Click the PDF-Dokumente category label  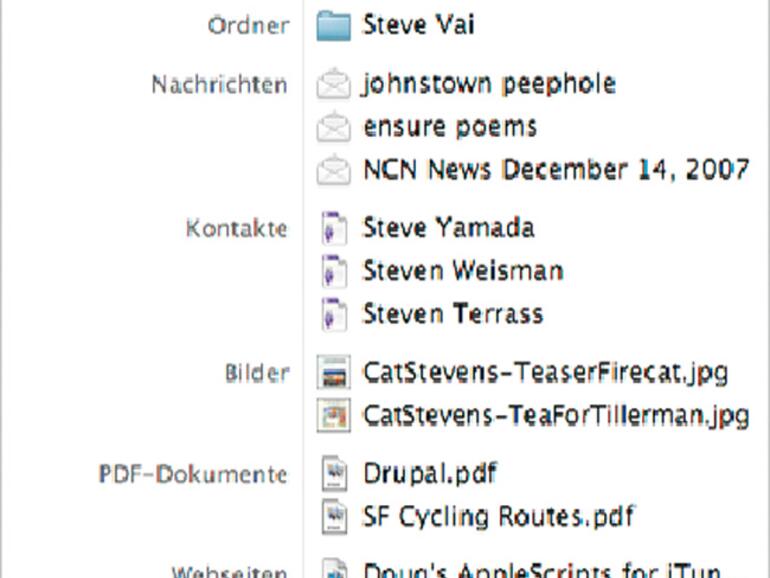[193, 474]
